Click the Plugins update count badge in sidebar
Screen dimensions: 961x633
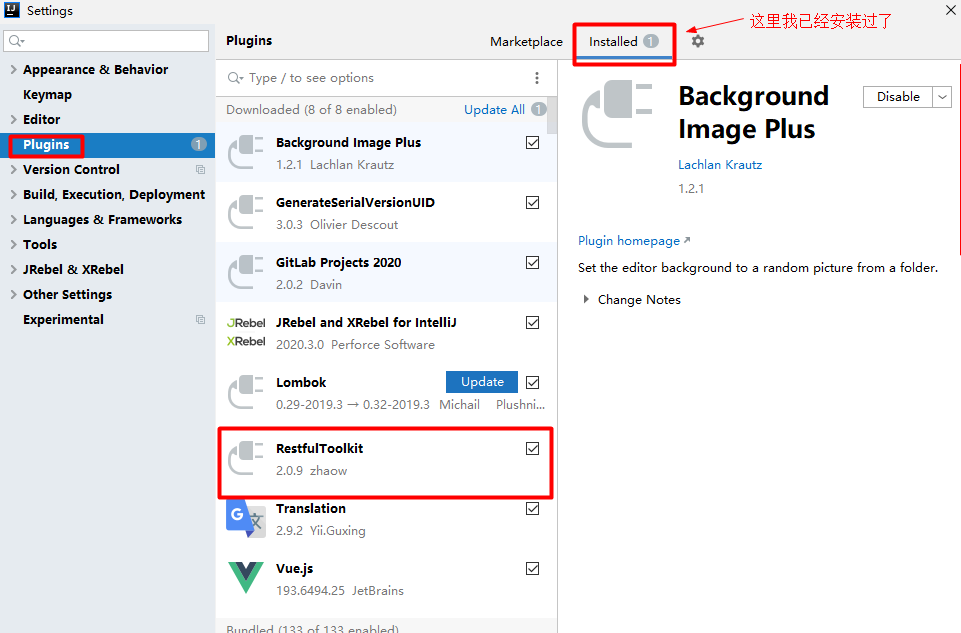[199, 144]
